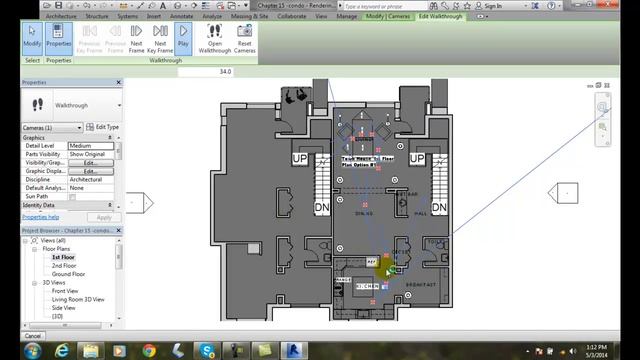Open file from quick access toolbar

[47, 6]
